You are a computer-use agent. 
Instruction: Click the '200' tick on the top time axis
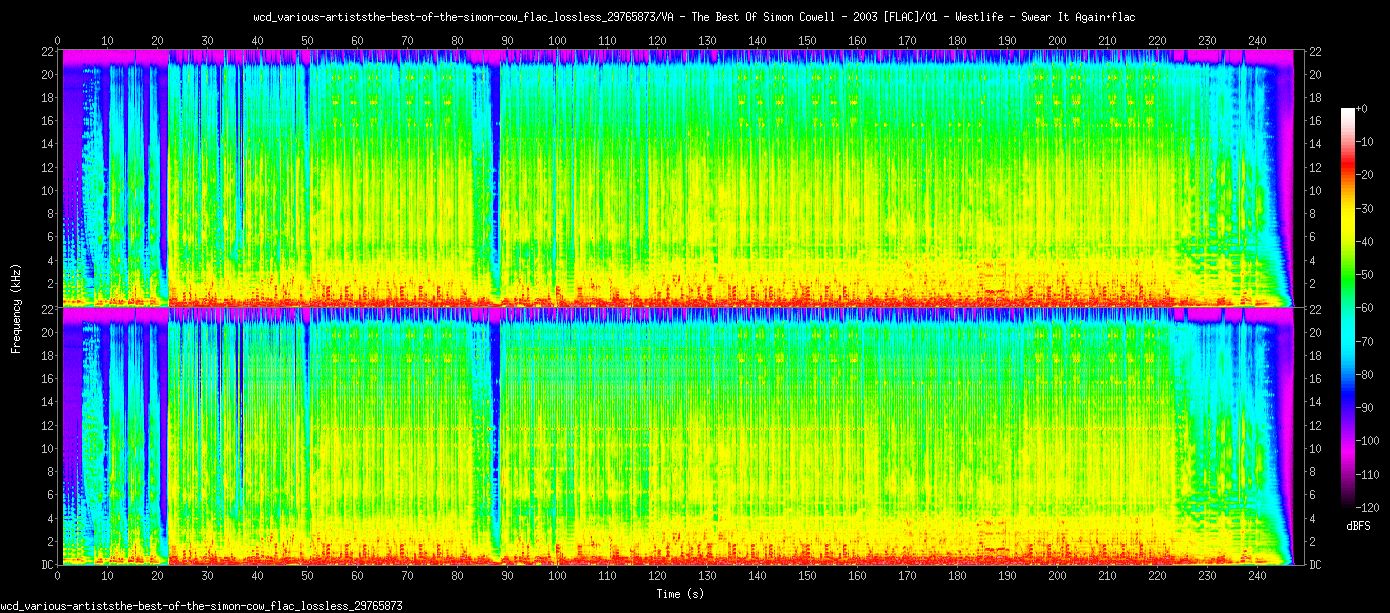pos(1057,40)
